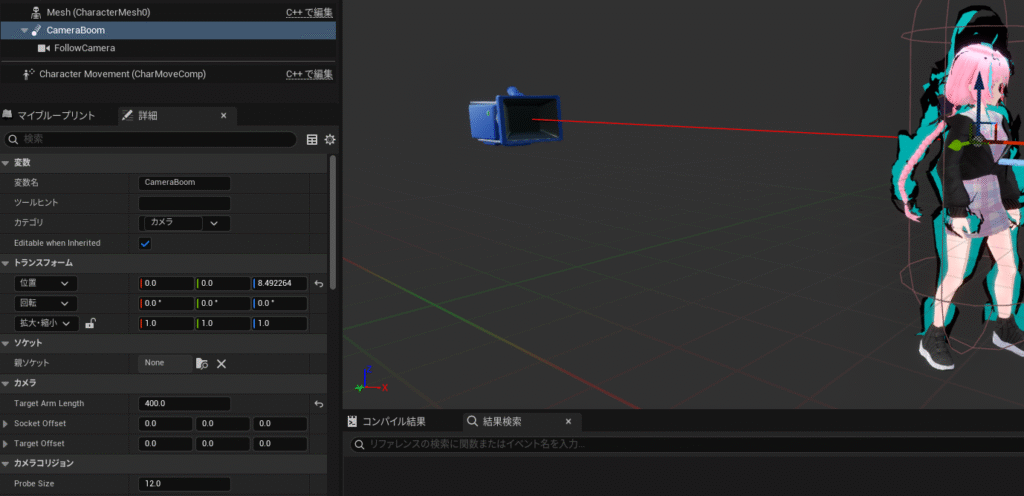
Task: Click the rotation X value field
Action: (x=167, y=303)
